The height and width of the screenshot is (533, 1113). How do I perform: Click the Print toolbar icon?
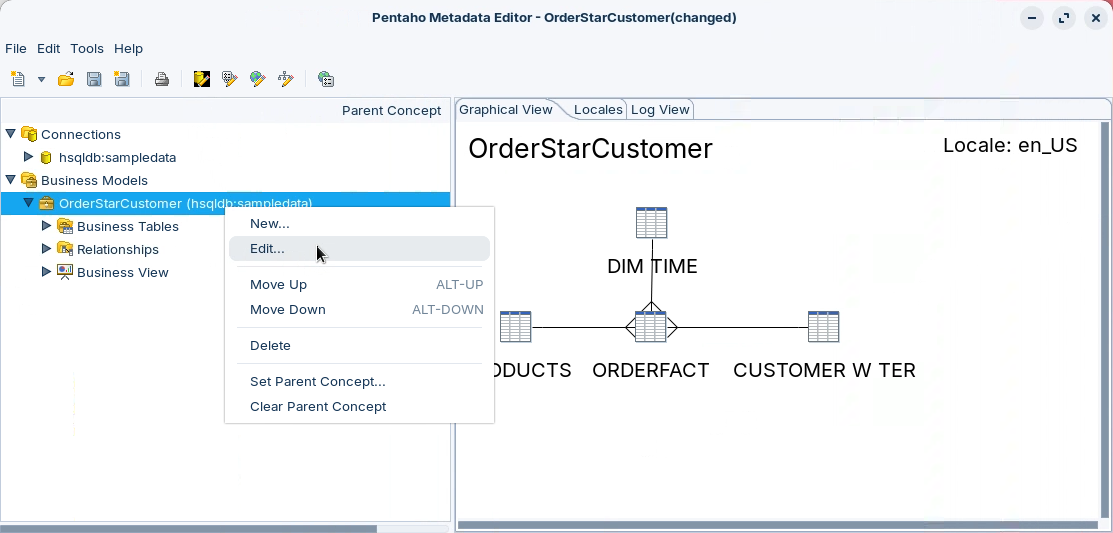pyautogui.click(x=161, y=79)
